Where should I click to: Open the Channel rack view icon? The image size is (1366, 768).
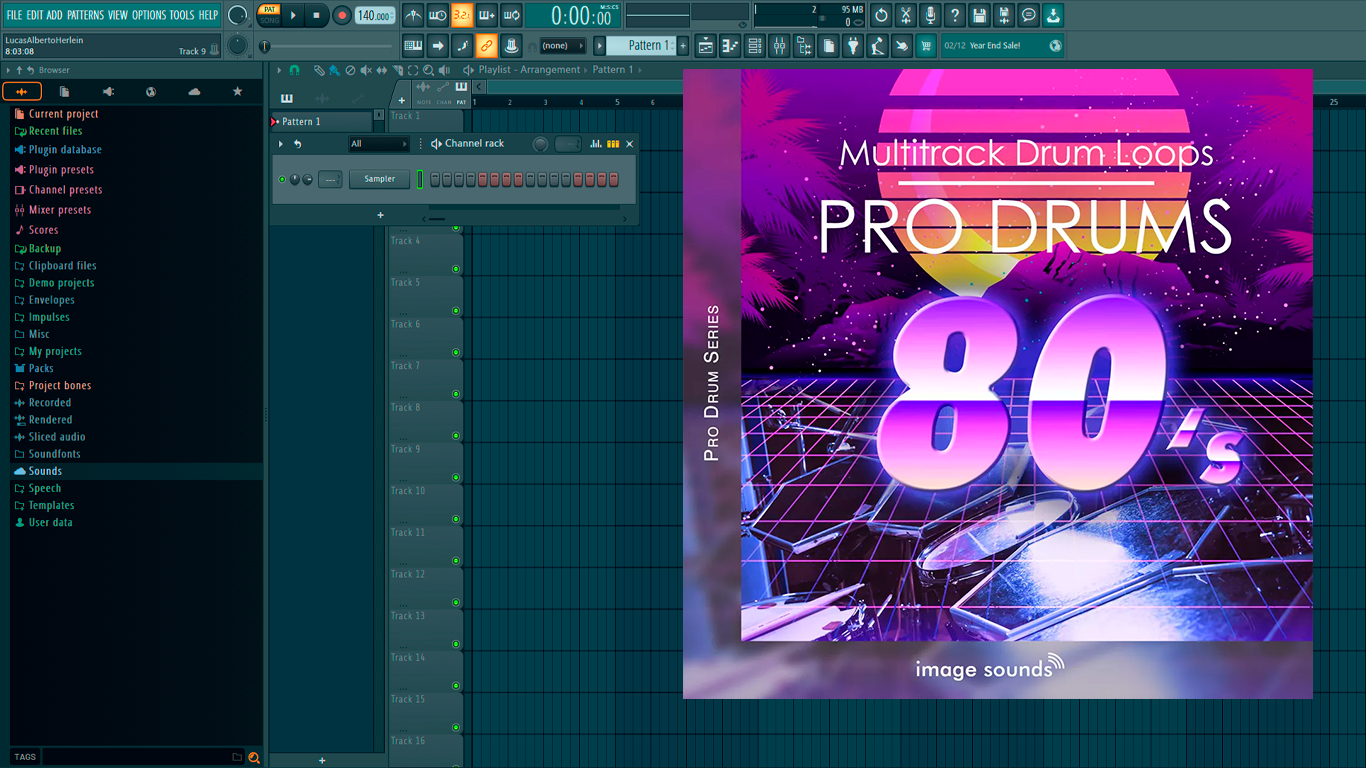pyautogui.click(x=755, y=46)
